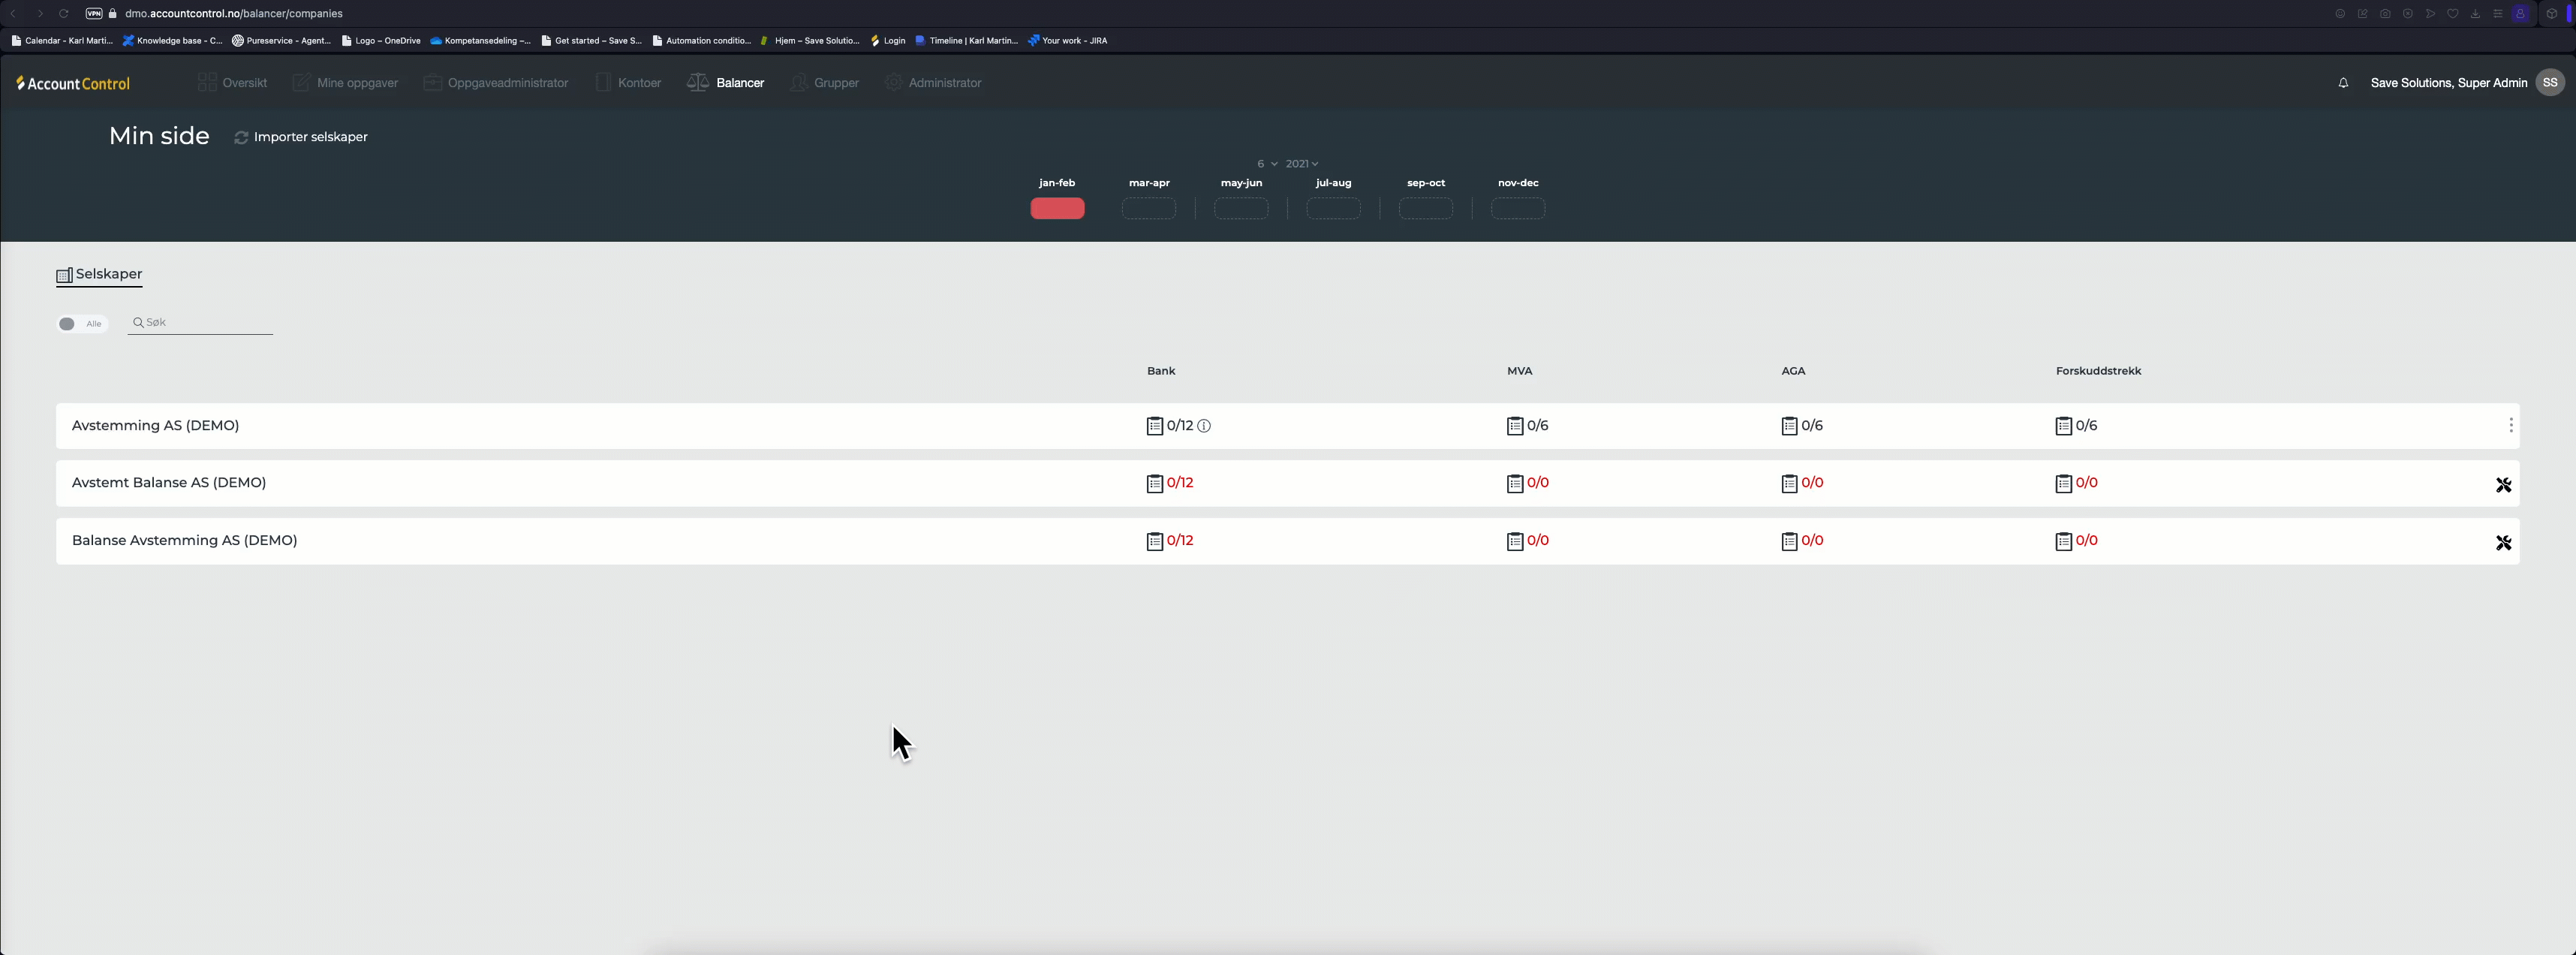Screen dimensions: 2576x955
Task: Expand the period count dropdown showing 6
Action: (x=1266, y=164)
